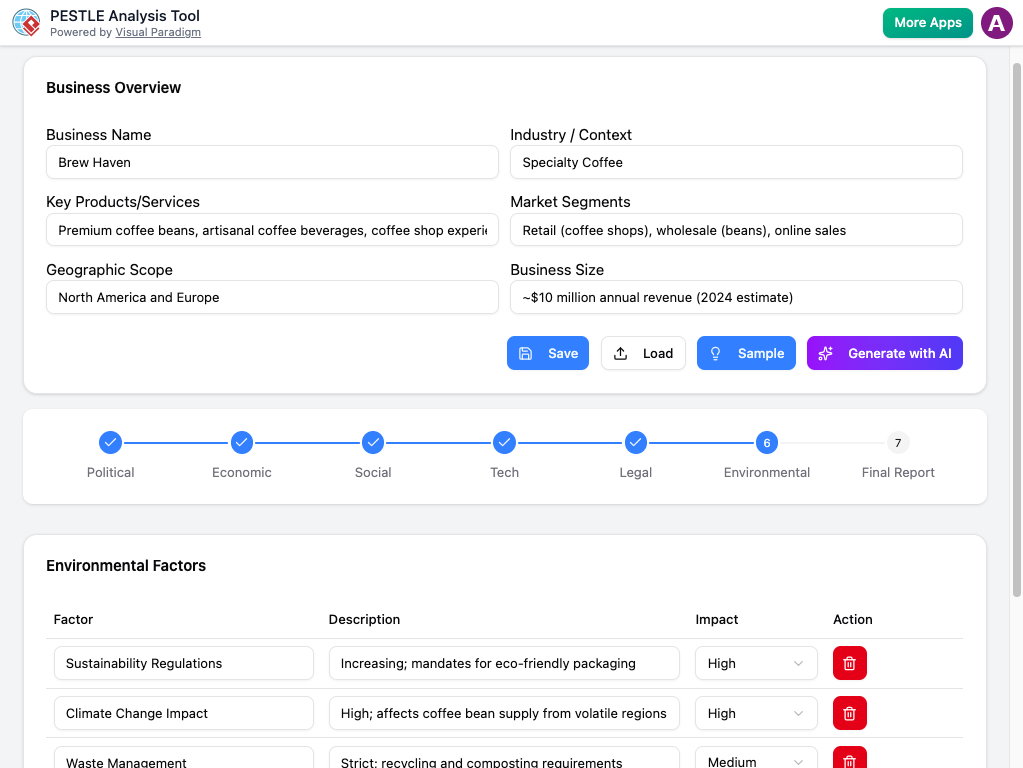The image size is (1023, 768).
Task: Open the Visual Paradigm link
Action: coord(158,31)
